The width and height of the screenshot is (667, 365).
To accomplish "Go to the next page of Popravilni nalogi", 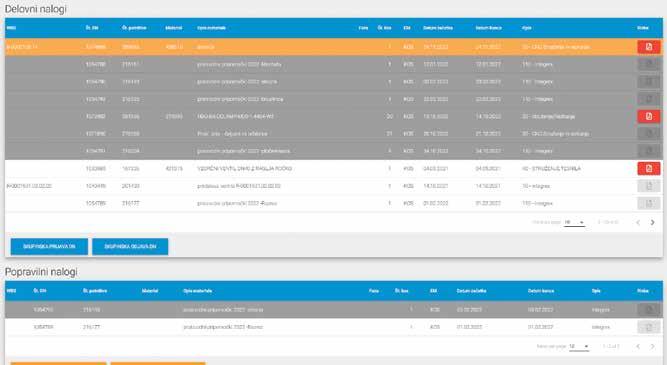I will tap(652, 346).
